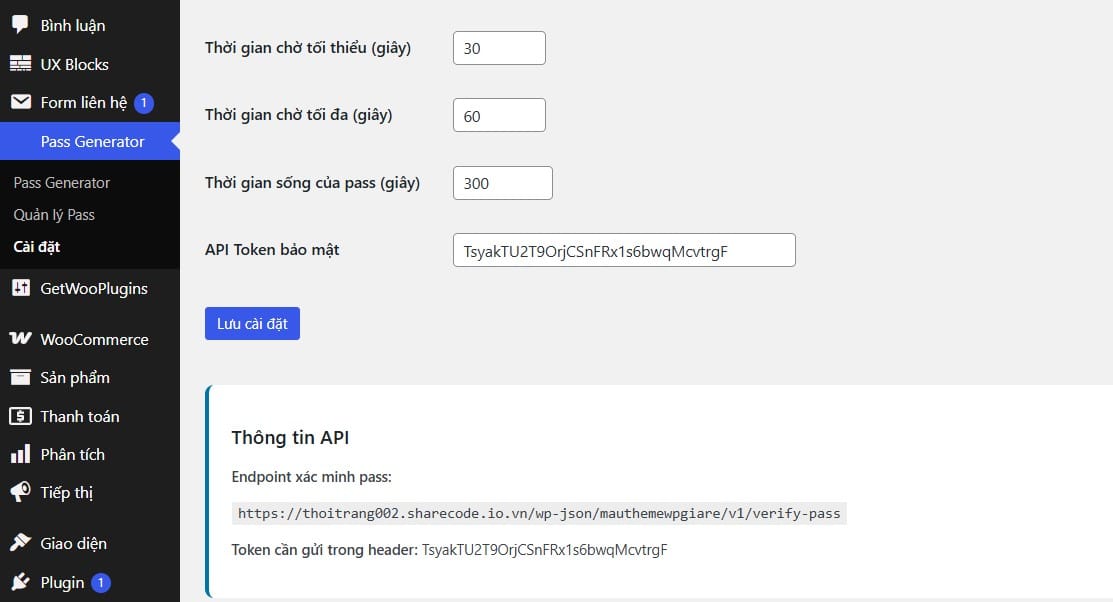Click the Giao diện paintbrush icon

(20, 544)
